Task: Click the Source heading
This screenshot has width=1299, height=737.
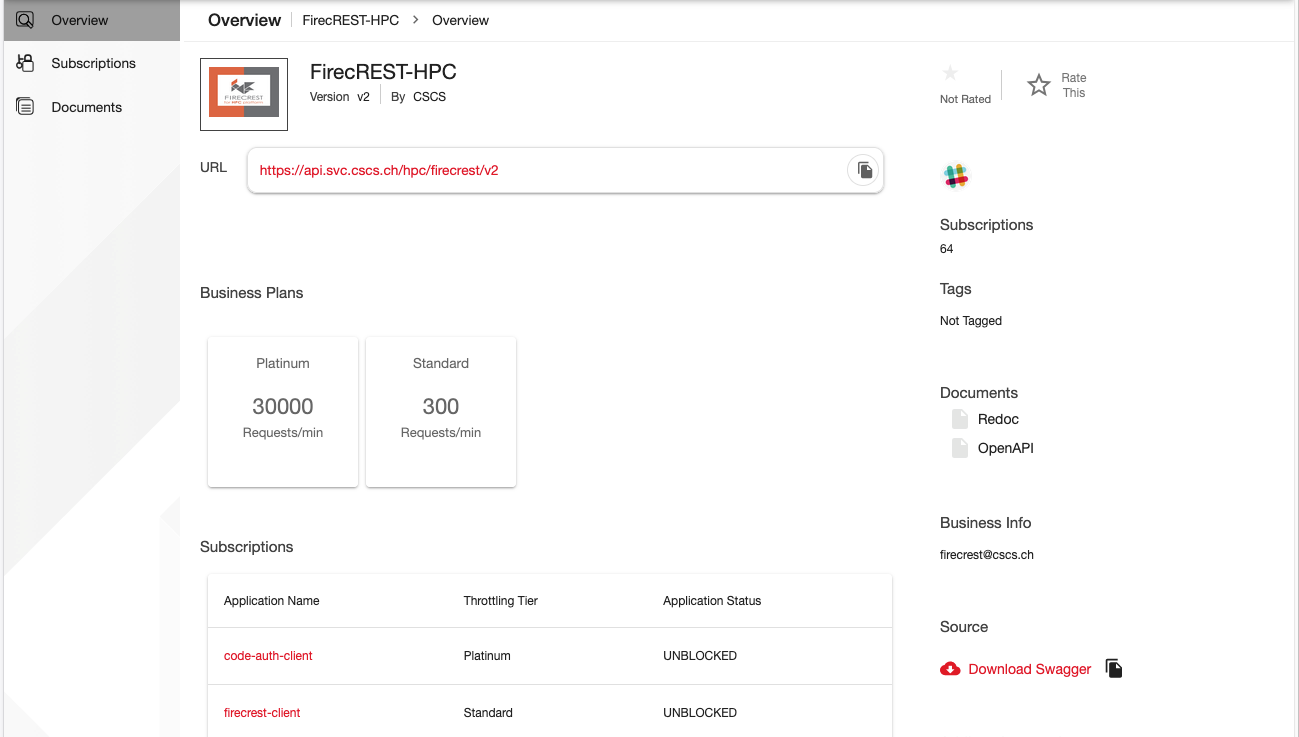Action: [964, 627]
